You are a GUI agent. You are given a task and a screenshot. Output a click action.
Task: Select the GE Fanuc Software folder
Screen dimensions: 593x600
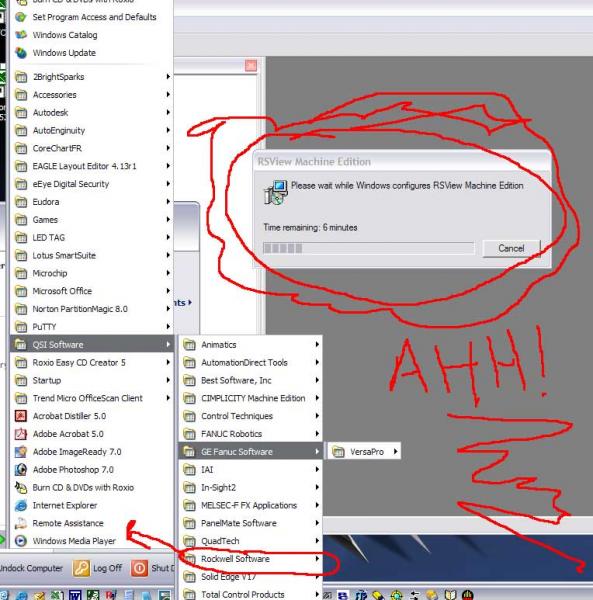pyautogui.click(x=251, y=452)
